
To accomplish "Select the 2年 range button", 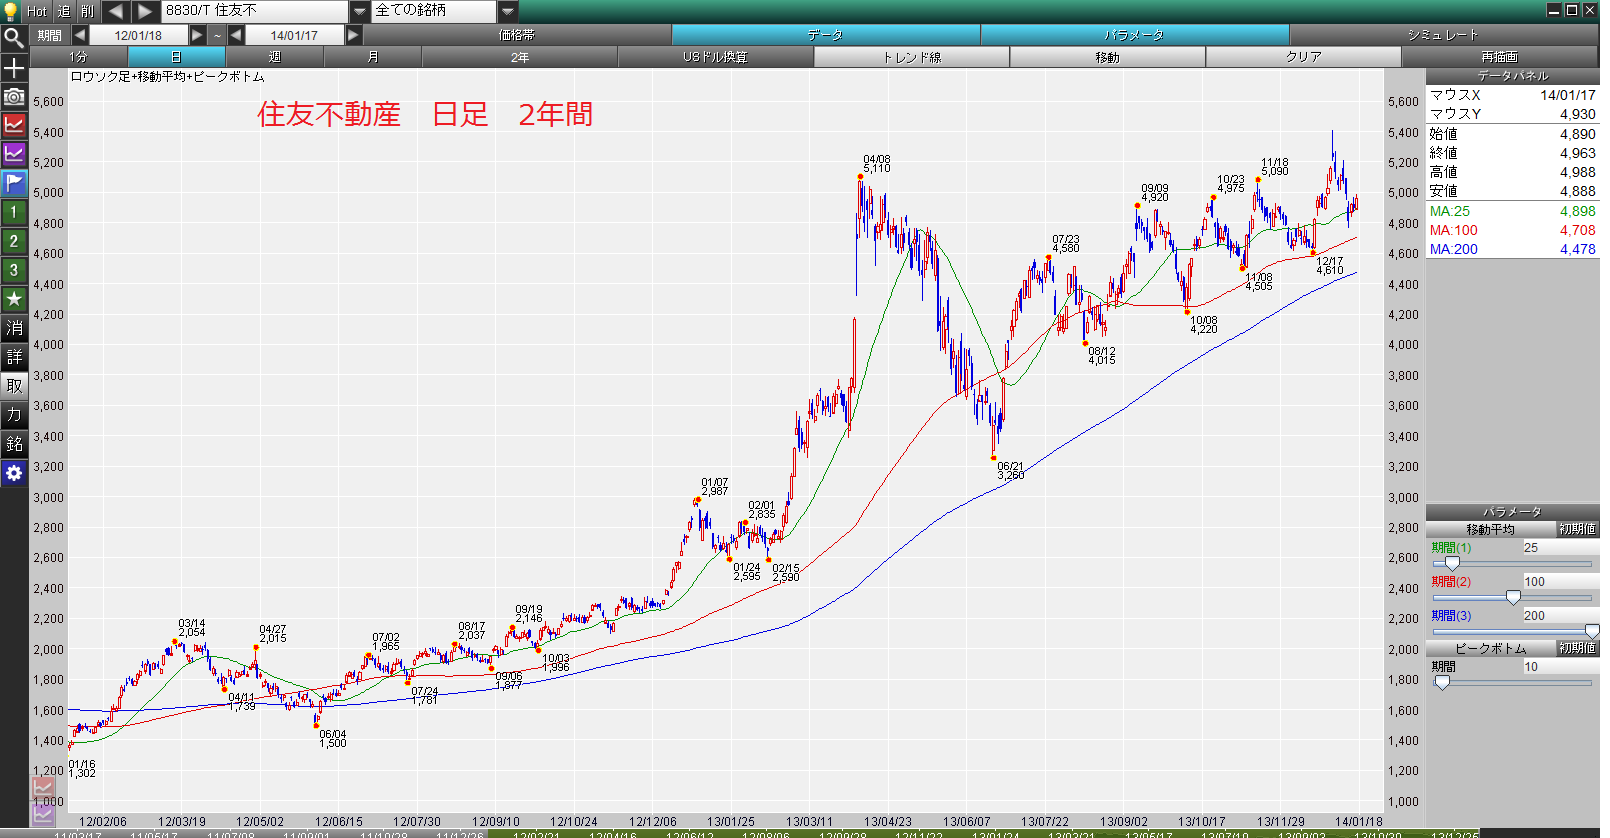I will click(520, 57).
